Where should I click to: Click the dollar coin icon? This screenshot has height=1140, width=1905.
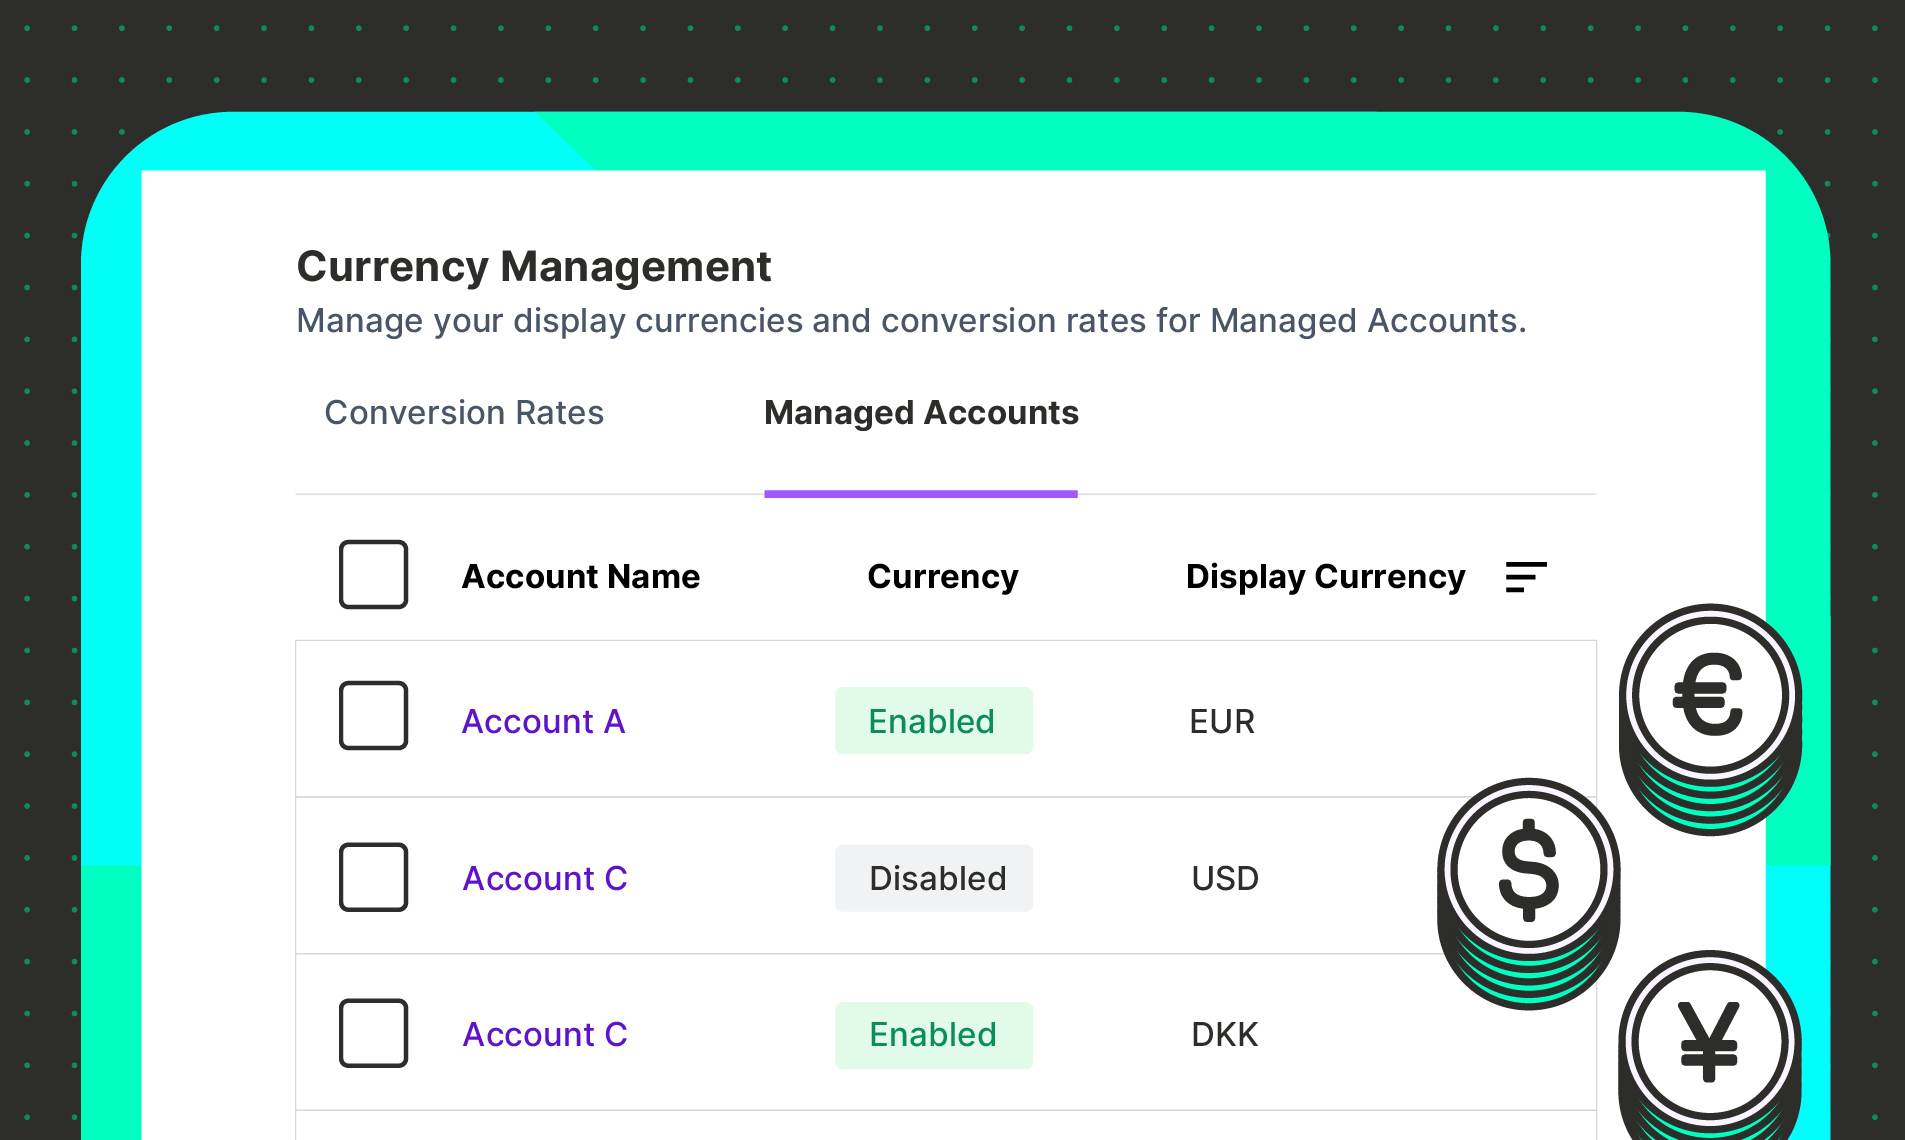click(1527, 868)
